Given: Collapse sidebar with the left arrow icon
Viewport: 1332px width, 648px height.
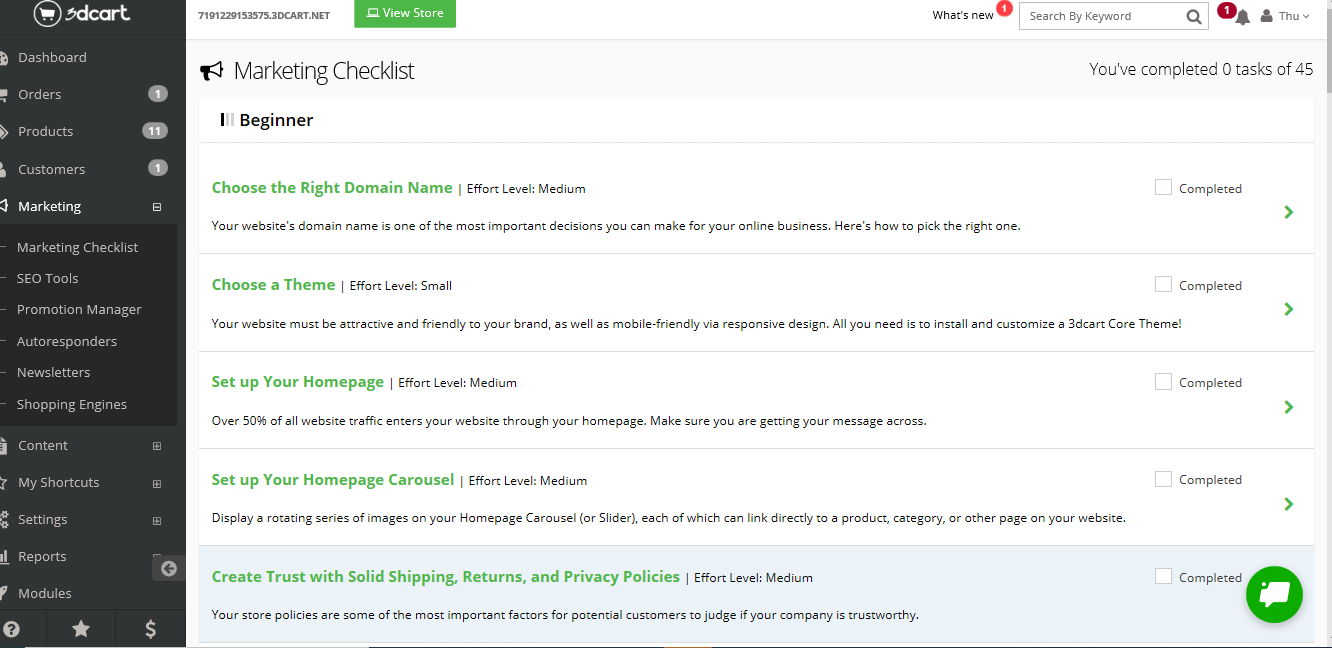Looking at the screenshot, I should pyautogui.click(x=169, y=568).
